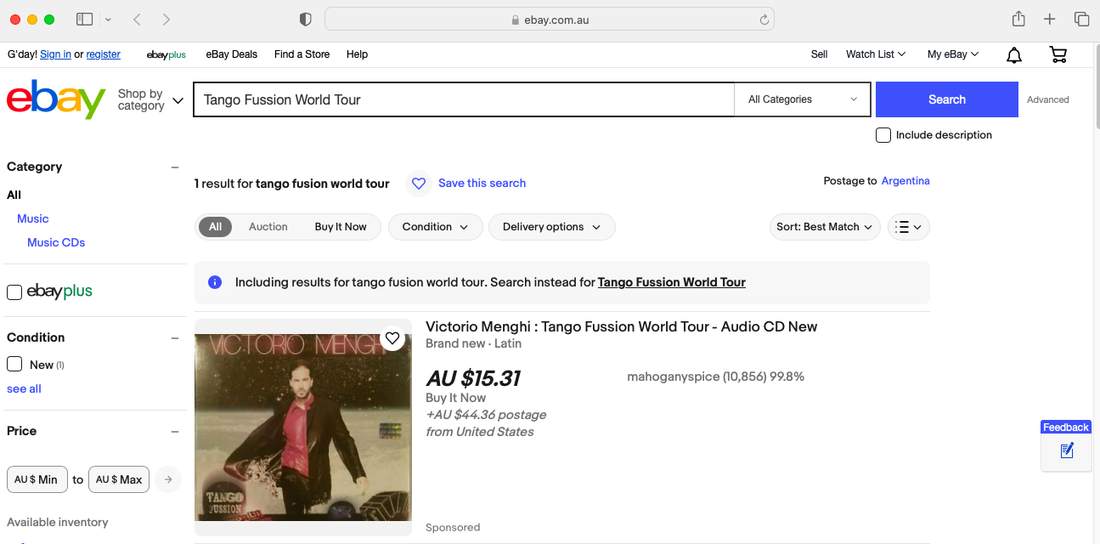
Task: Enable the ebayplus filter checkbox
Action: [14, 292]
